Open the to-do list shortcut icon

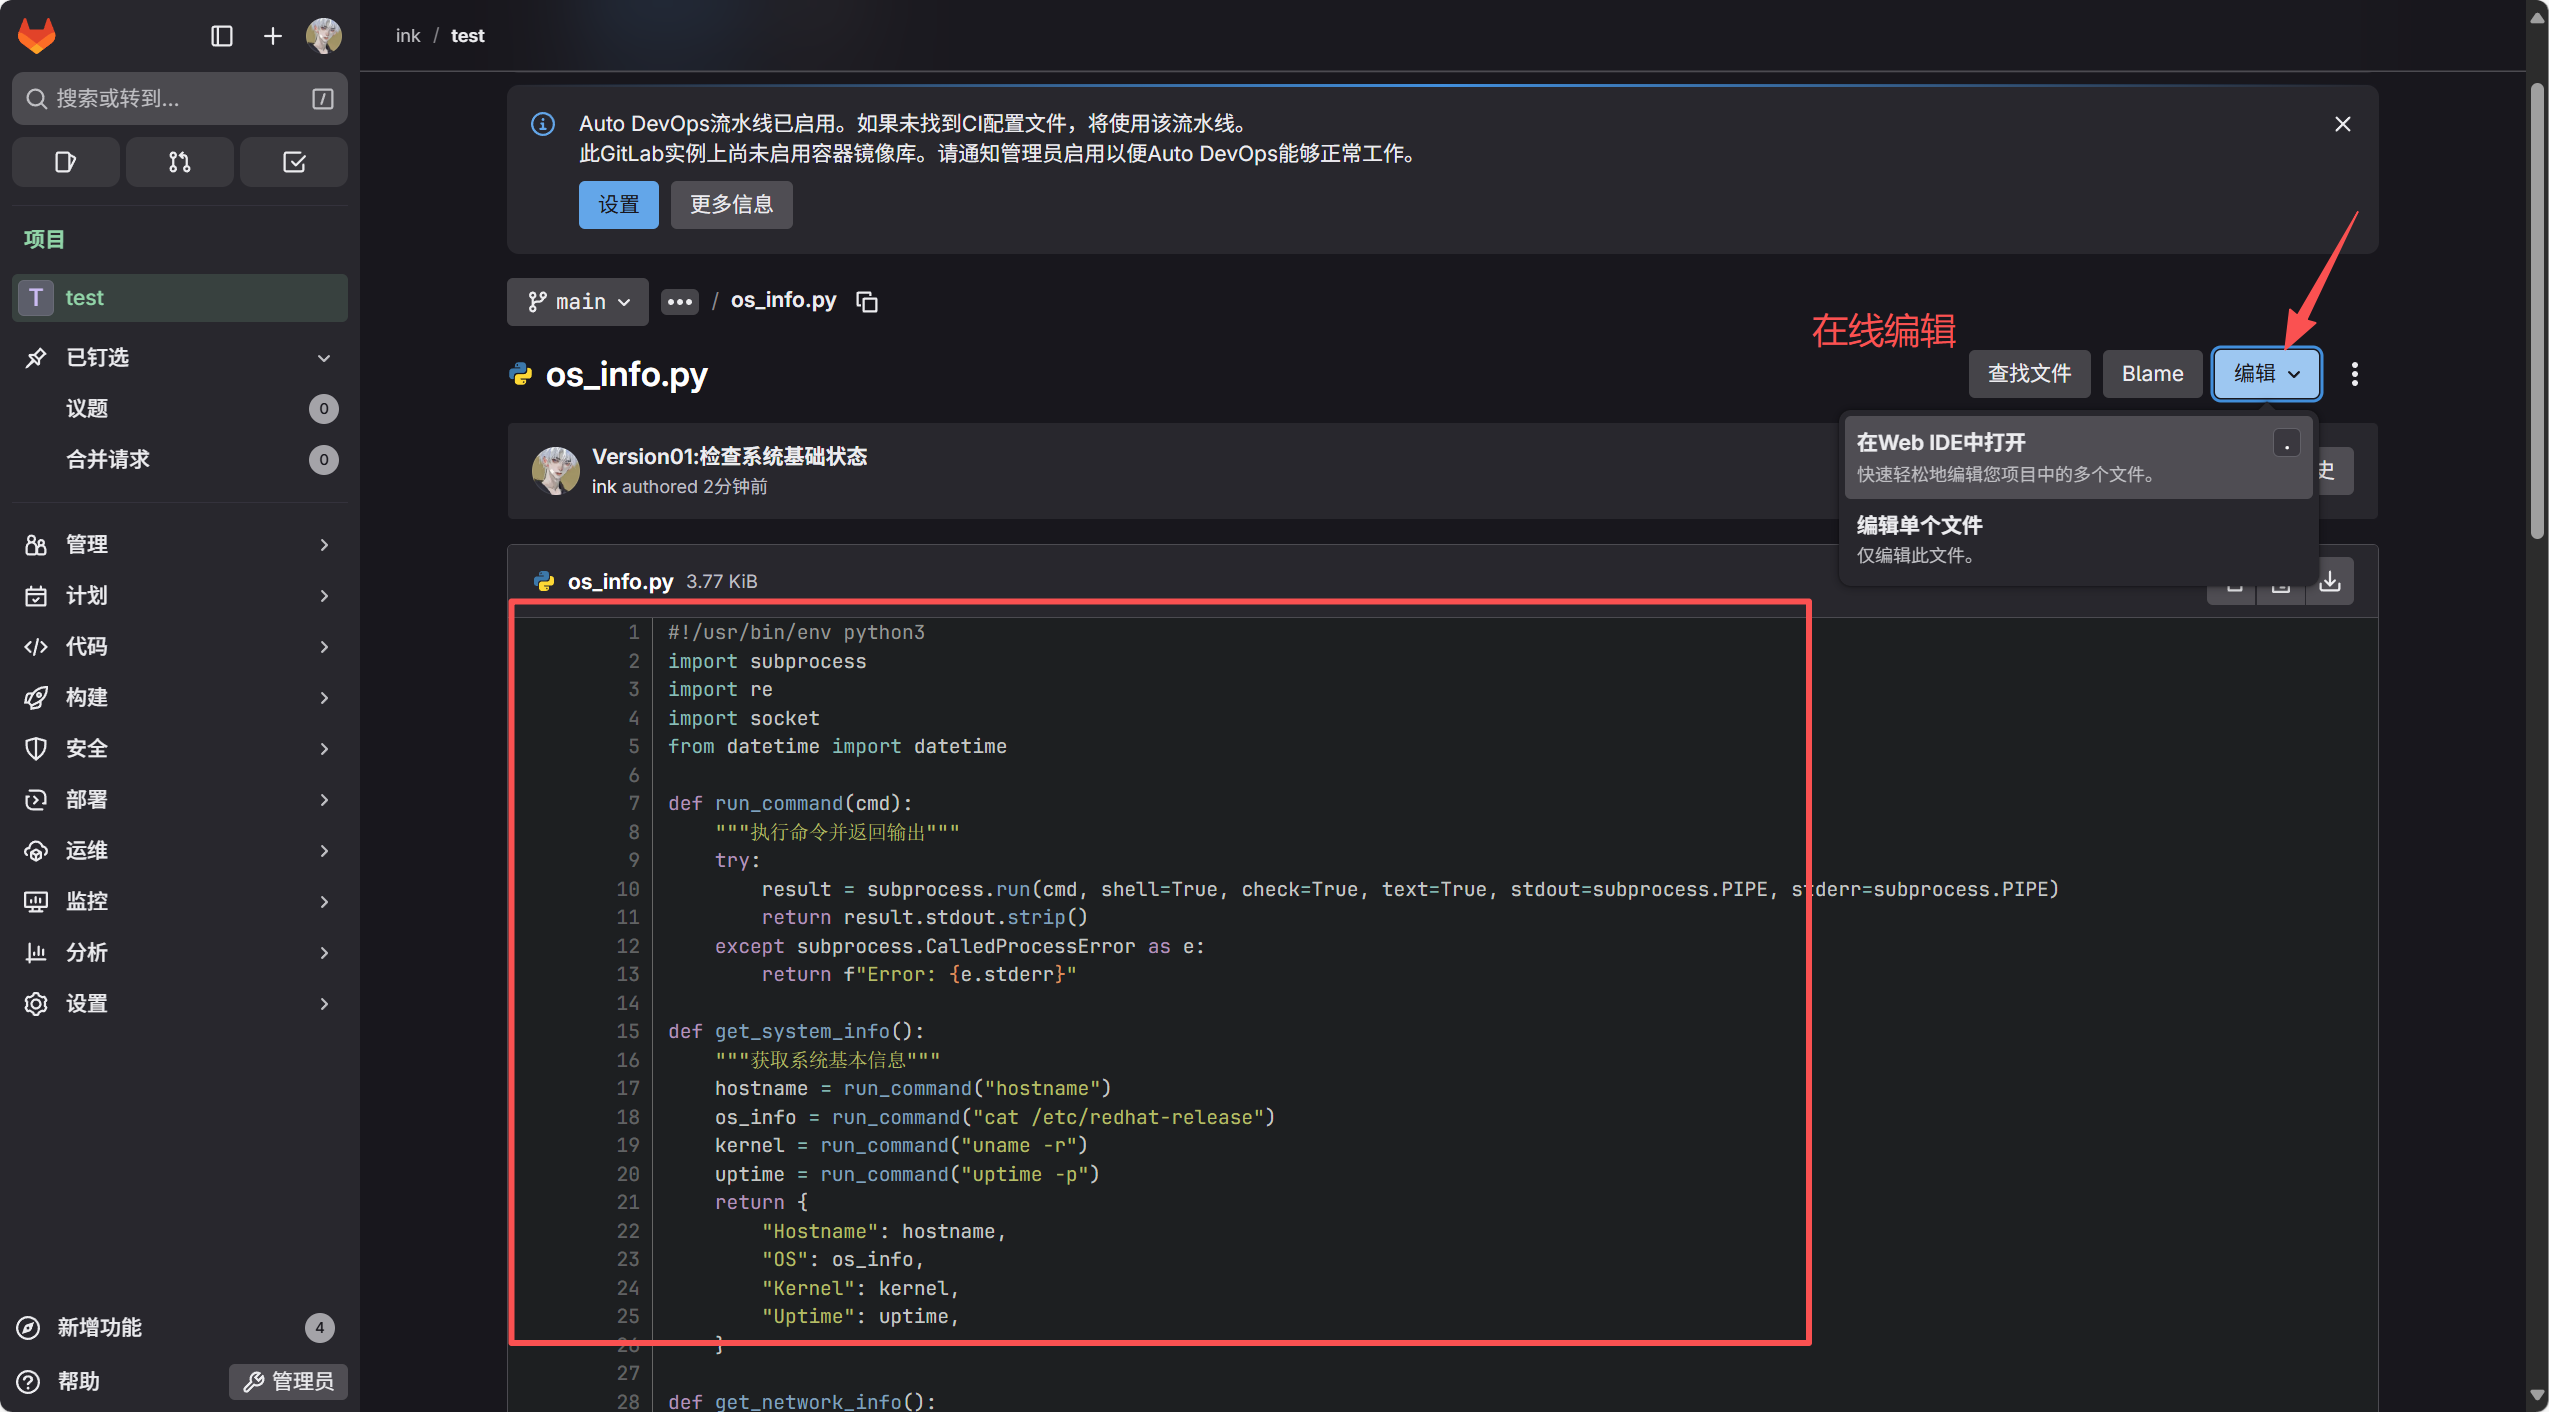293,162
